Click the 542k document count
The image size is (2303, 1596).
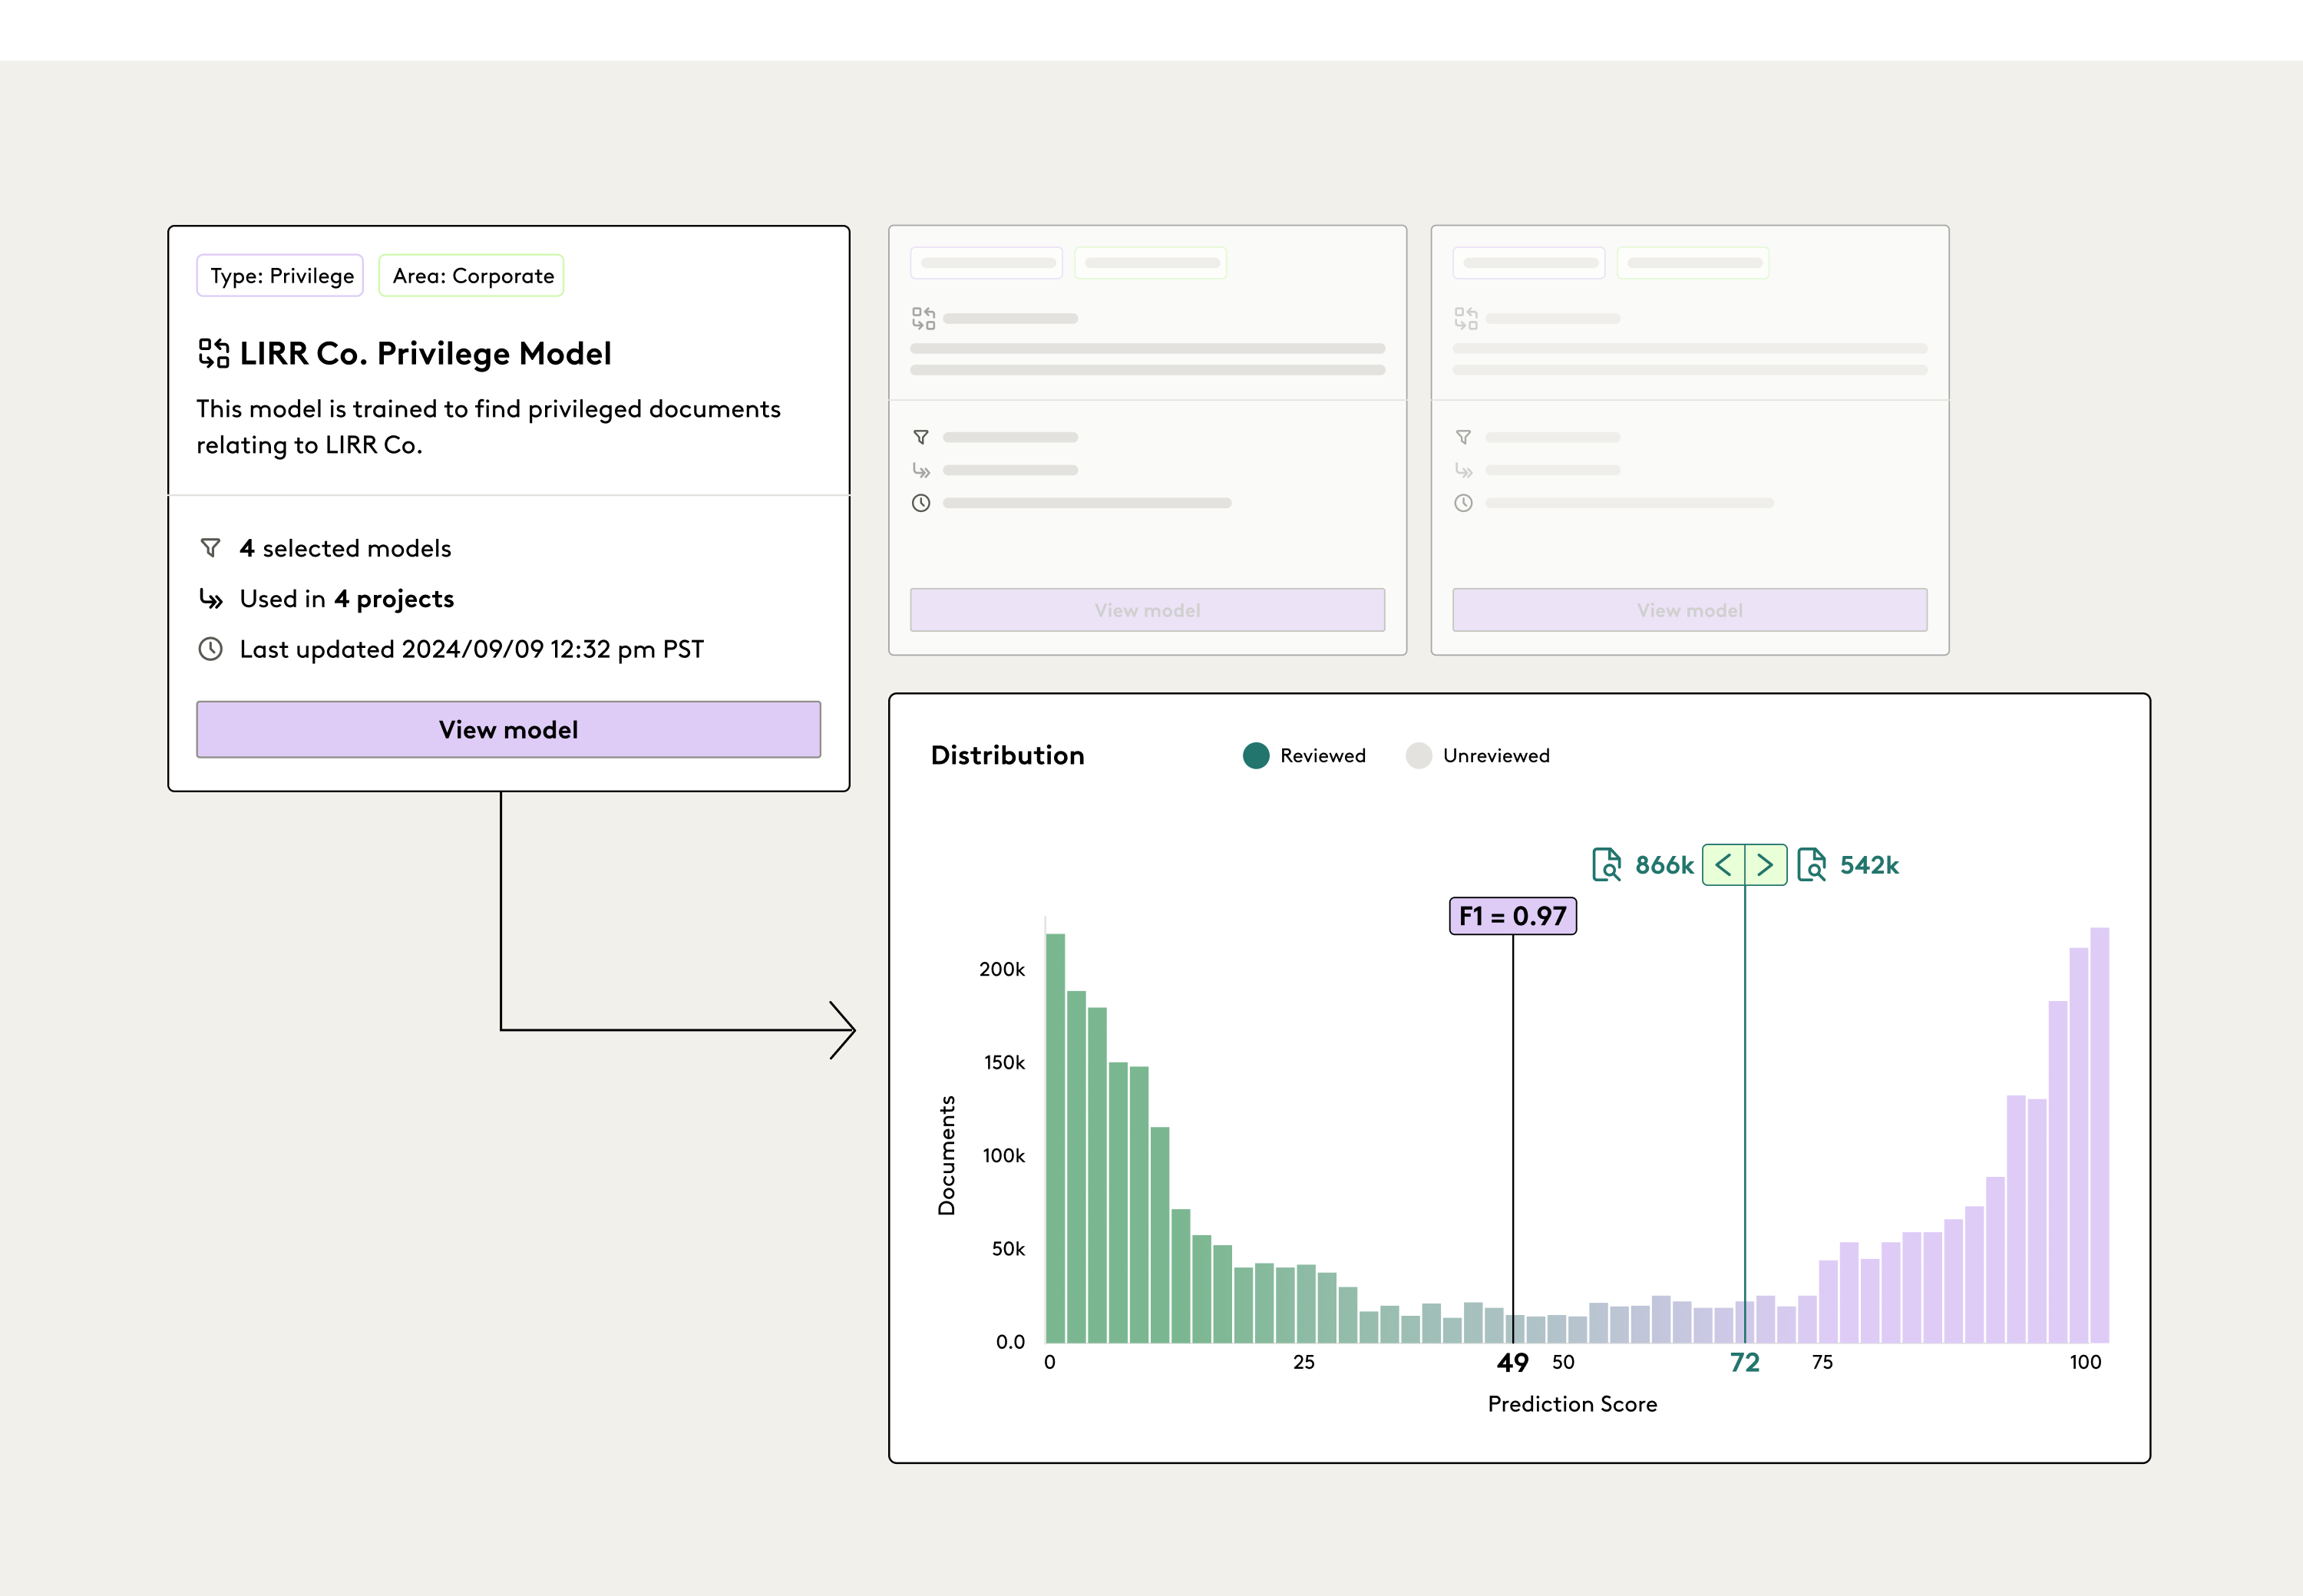[x=1869, y=865]
